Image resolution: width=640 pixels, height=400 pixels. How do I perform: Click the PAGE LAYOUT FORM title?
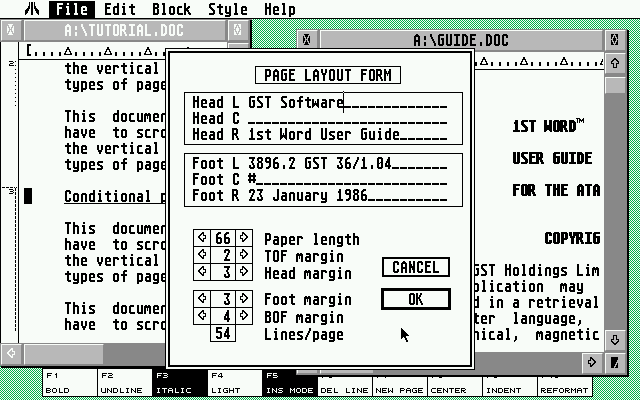click(x=328, y=75)
